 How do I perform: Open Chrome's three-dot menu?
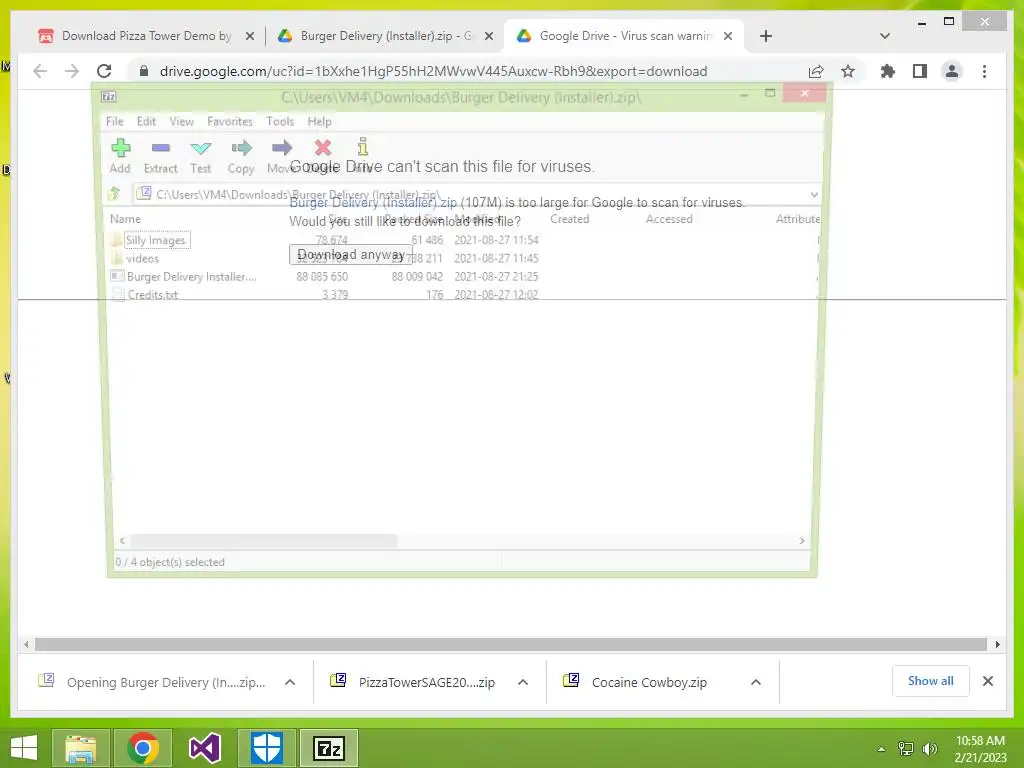click(x=984, y=71)
